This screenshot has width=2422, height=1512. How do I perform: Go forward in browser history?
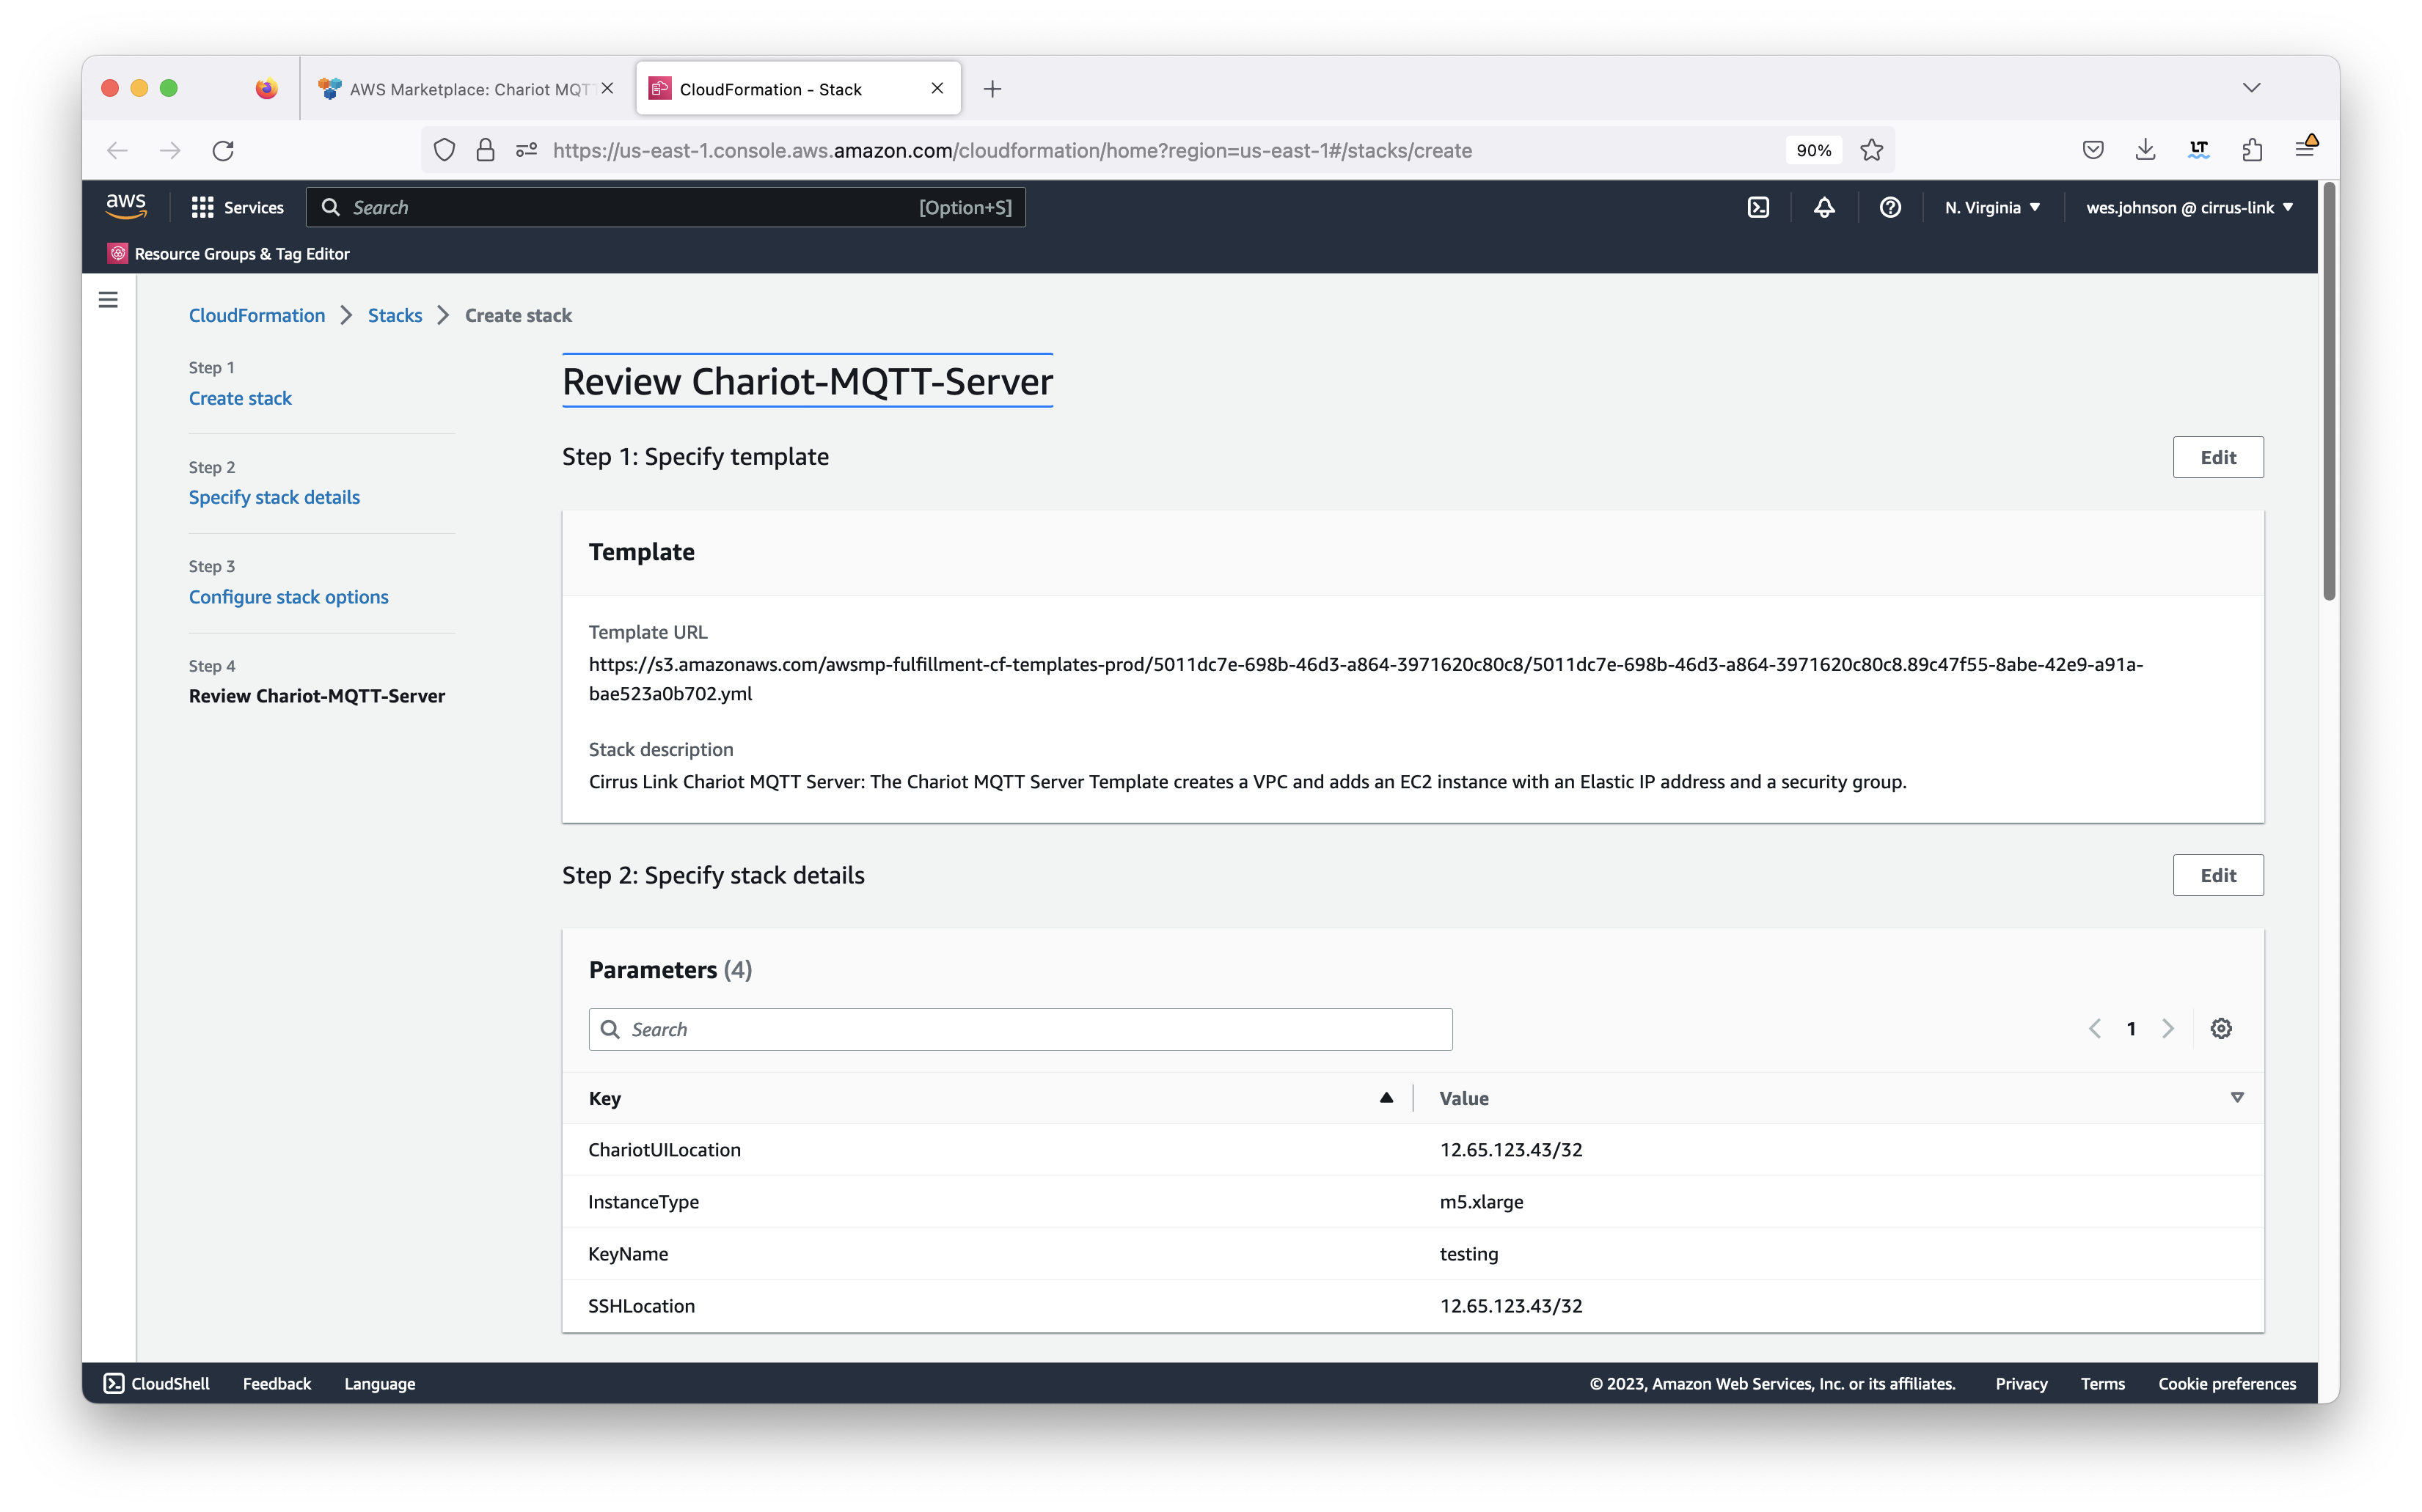170,150
